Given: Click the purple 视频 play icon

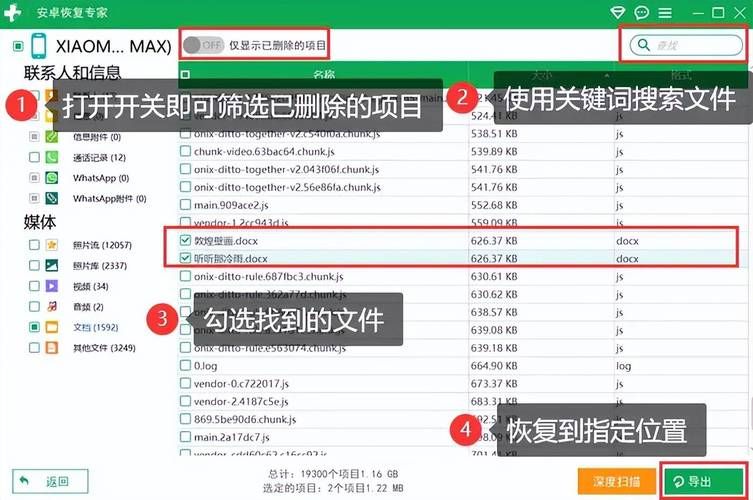Looking at the screenshot, I should [51, 286].
